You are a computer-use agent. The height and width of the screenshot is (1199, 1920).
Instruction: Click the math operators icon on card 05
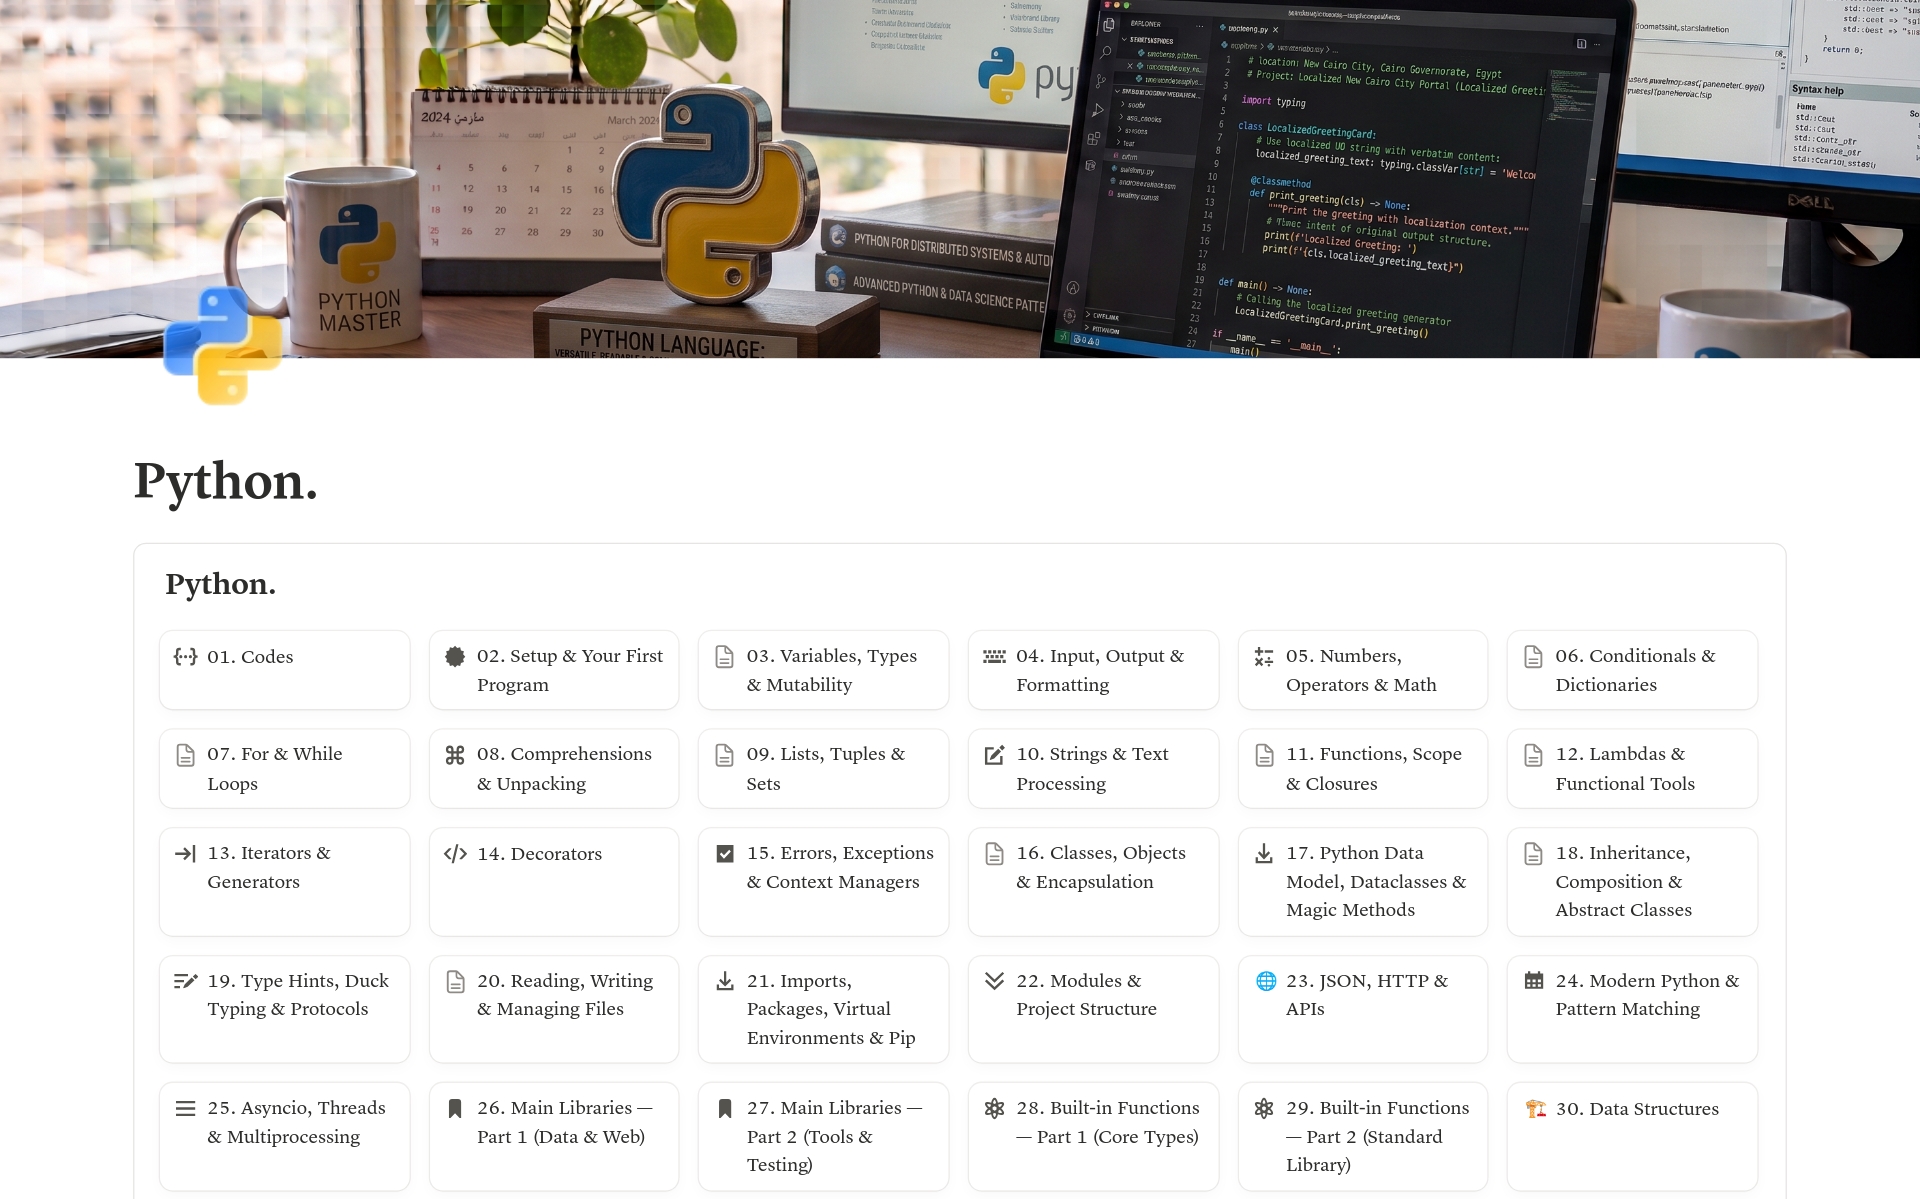(x=1264, y=657)
